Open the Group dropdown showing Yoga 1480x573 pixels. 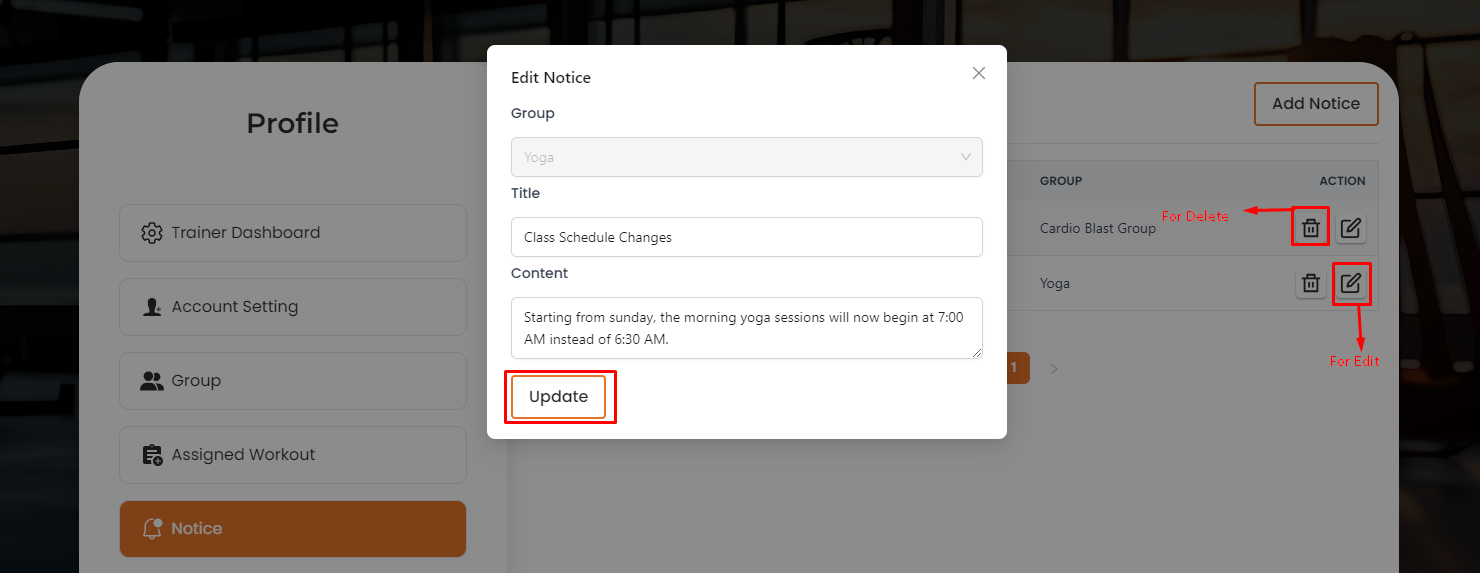point(745,157)
